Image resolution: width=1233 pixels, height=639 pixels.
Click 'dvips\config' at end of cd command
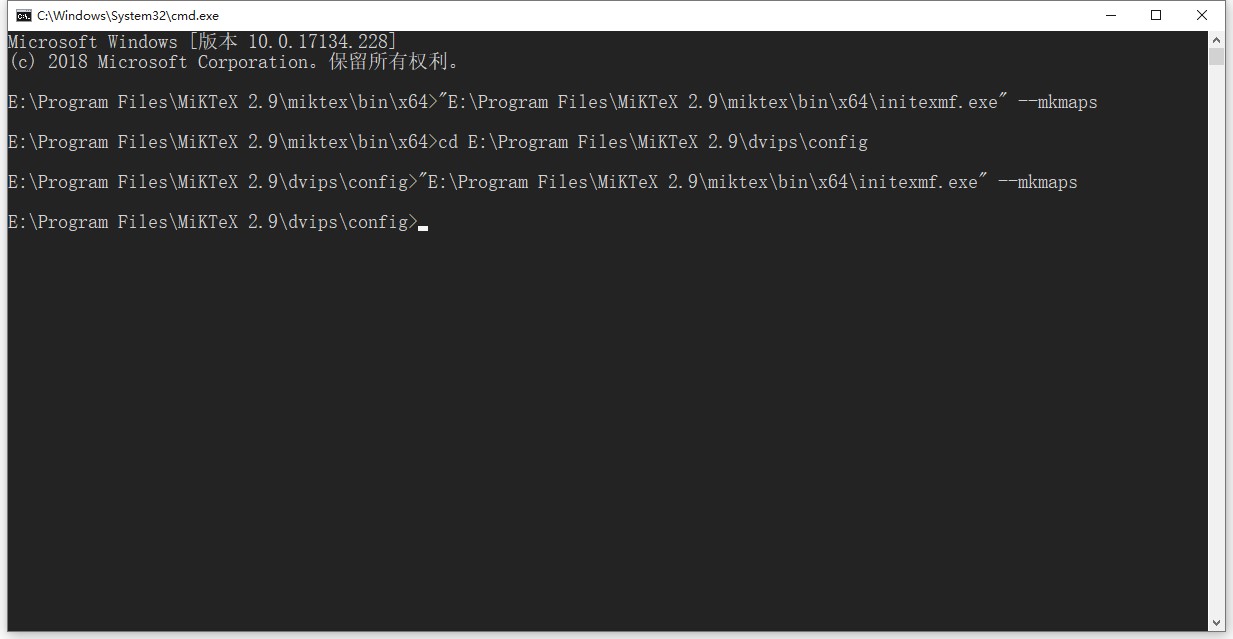(807, 142)
